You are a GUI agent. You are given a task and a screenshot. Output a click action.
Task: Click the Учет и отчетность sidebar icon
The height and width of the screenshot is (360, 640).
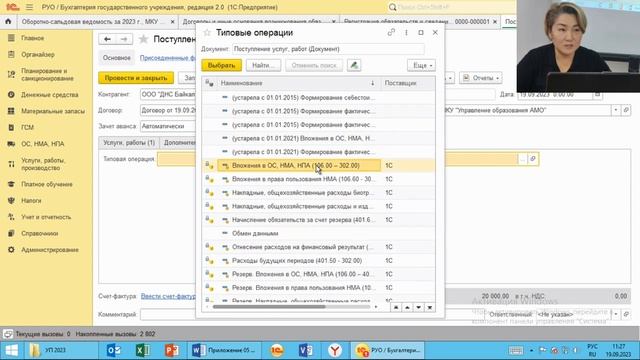tap(11, 217)
